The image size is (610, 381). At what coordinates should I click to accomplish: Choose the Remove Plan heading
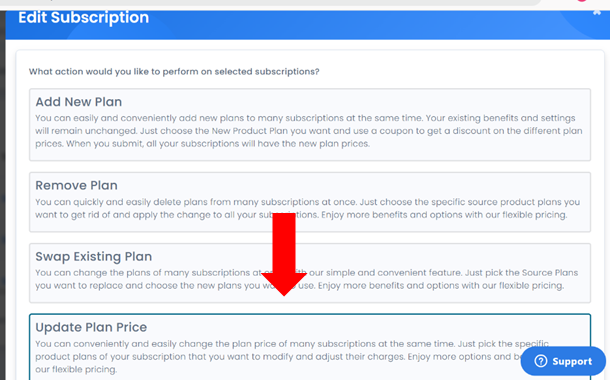pos(76,185)
